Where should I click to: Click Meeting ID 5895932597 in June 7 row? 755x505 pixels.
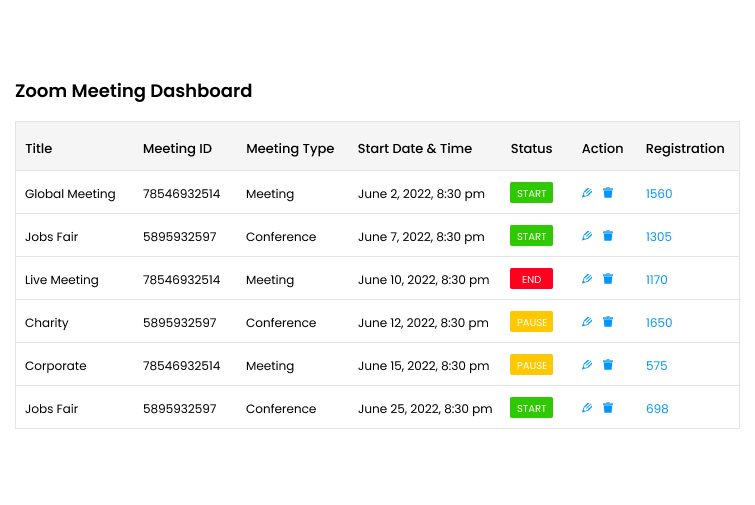[180, 236]
